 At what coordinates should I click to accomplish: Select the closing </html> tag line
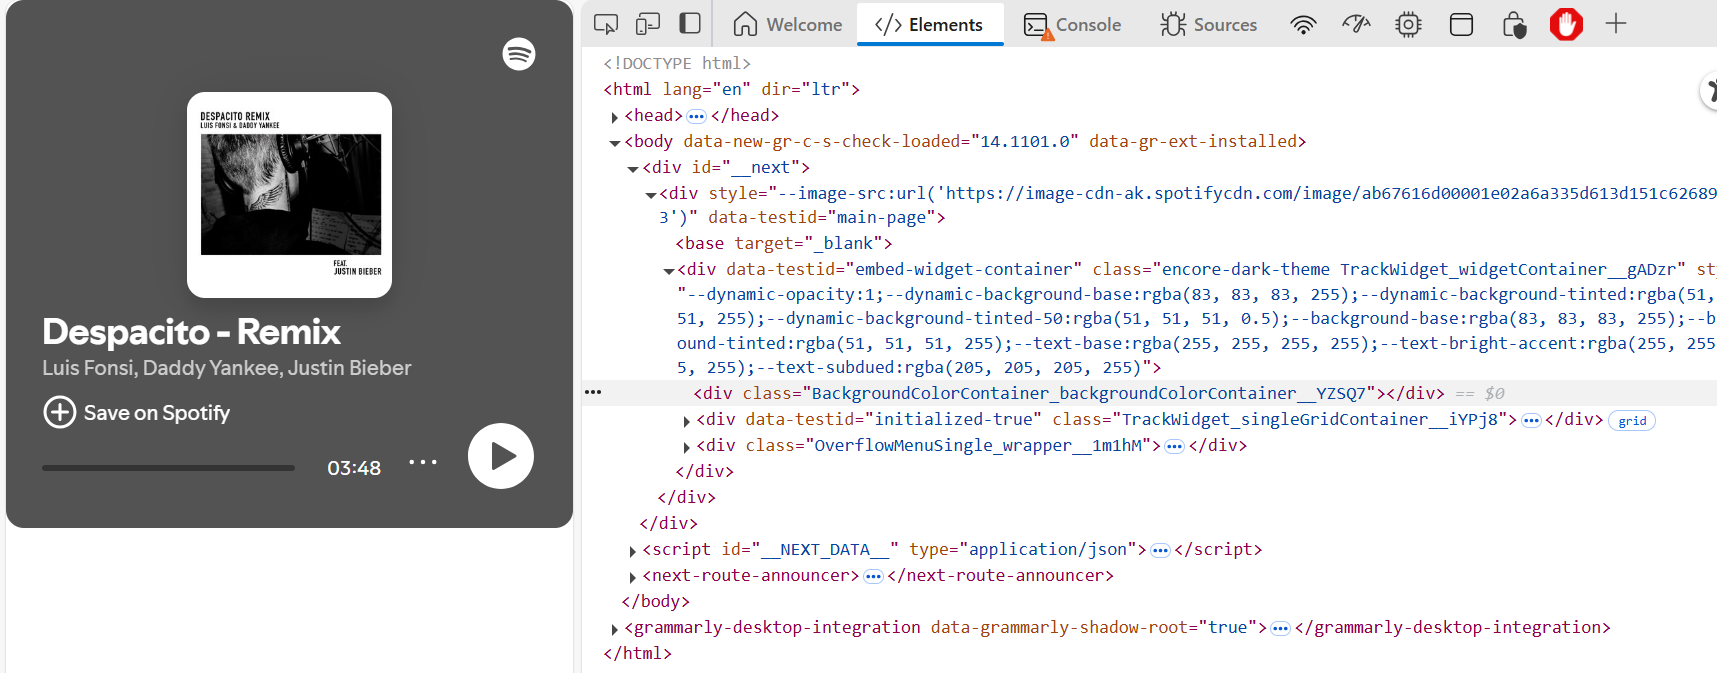point(638,653)
